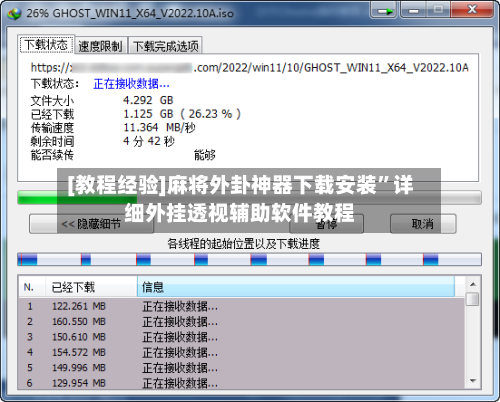Click the 已经下载 column header
Screen dimensions: 500x402
click(x=91, y=287)
